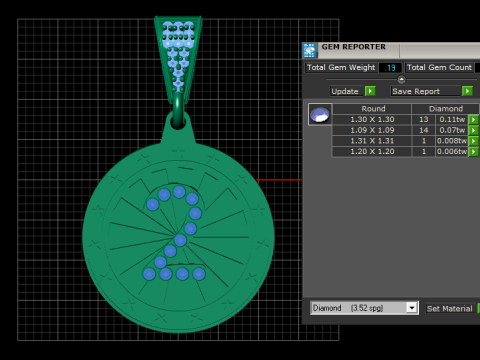The height and width of the screenshot is (360, 480).
Task: Click the green arrow next to Save Report
Action: tap(467, 91)
